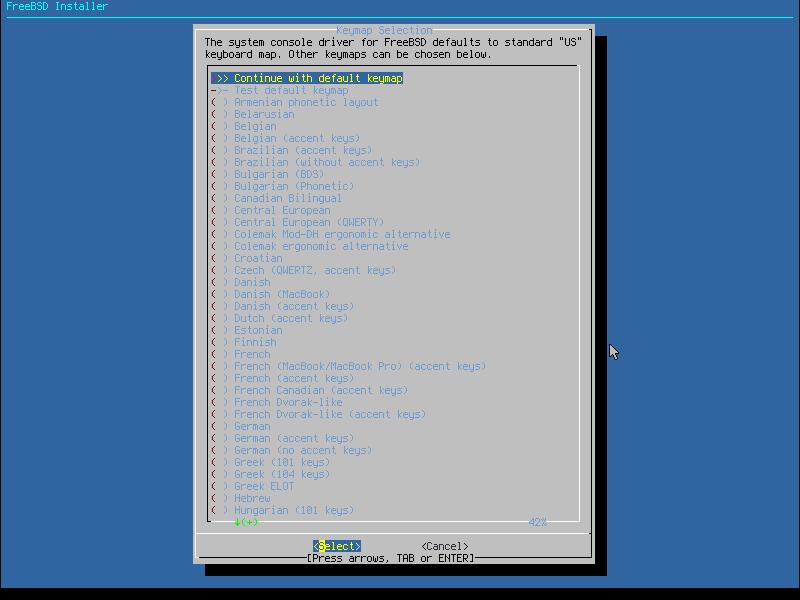Select French Canadian (accent keys) keymap
This screenshot has height=600, width=800.
tap(310, 390)
